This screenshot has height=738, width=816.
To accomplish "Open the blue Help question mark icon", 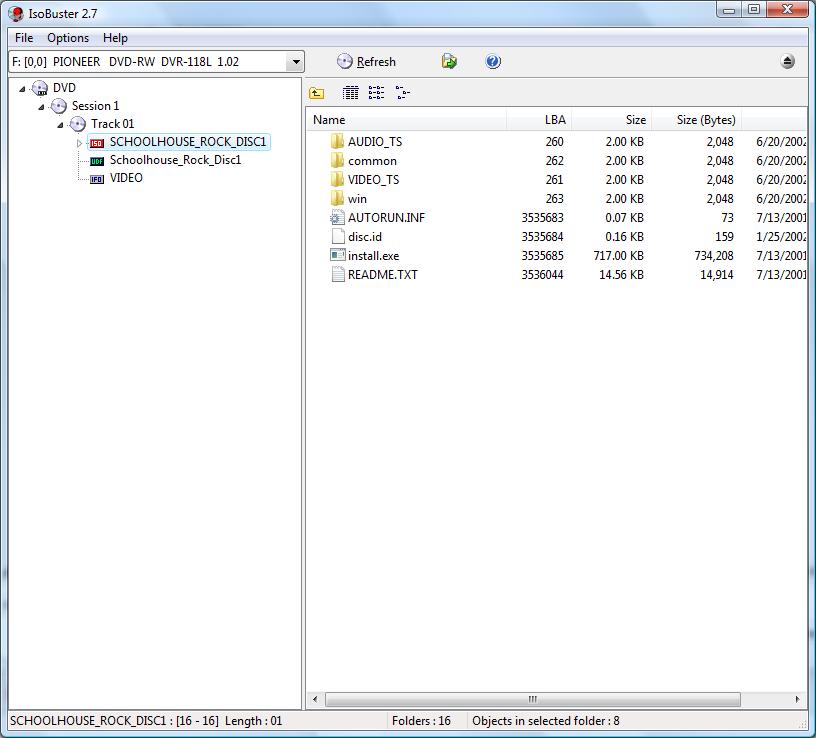I will [493, 61].
